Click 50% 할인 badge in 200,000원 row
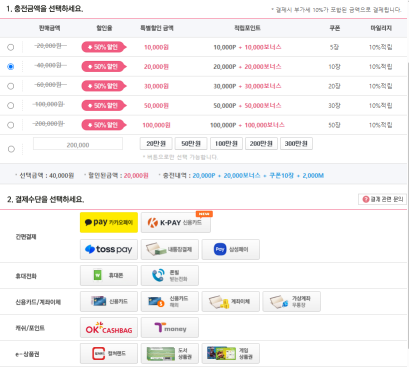 point(104,125)
